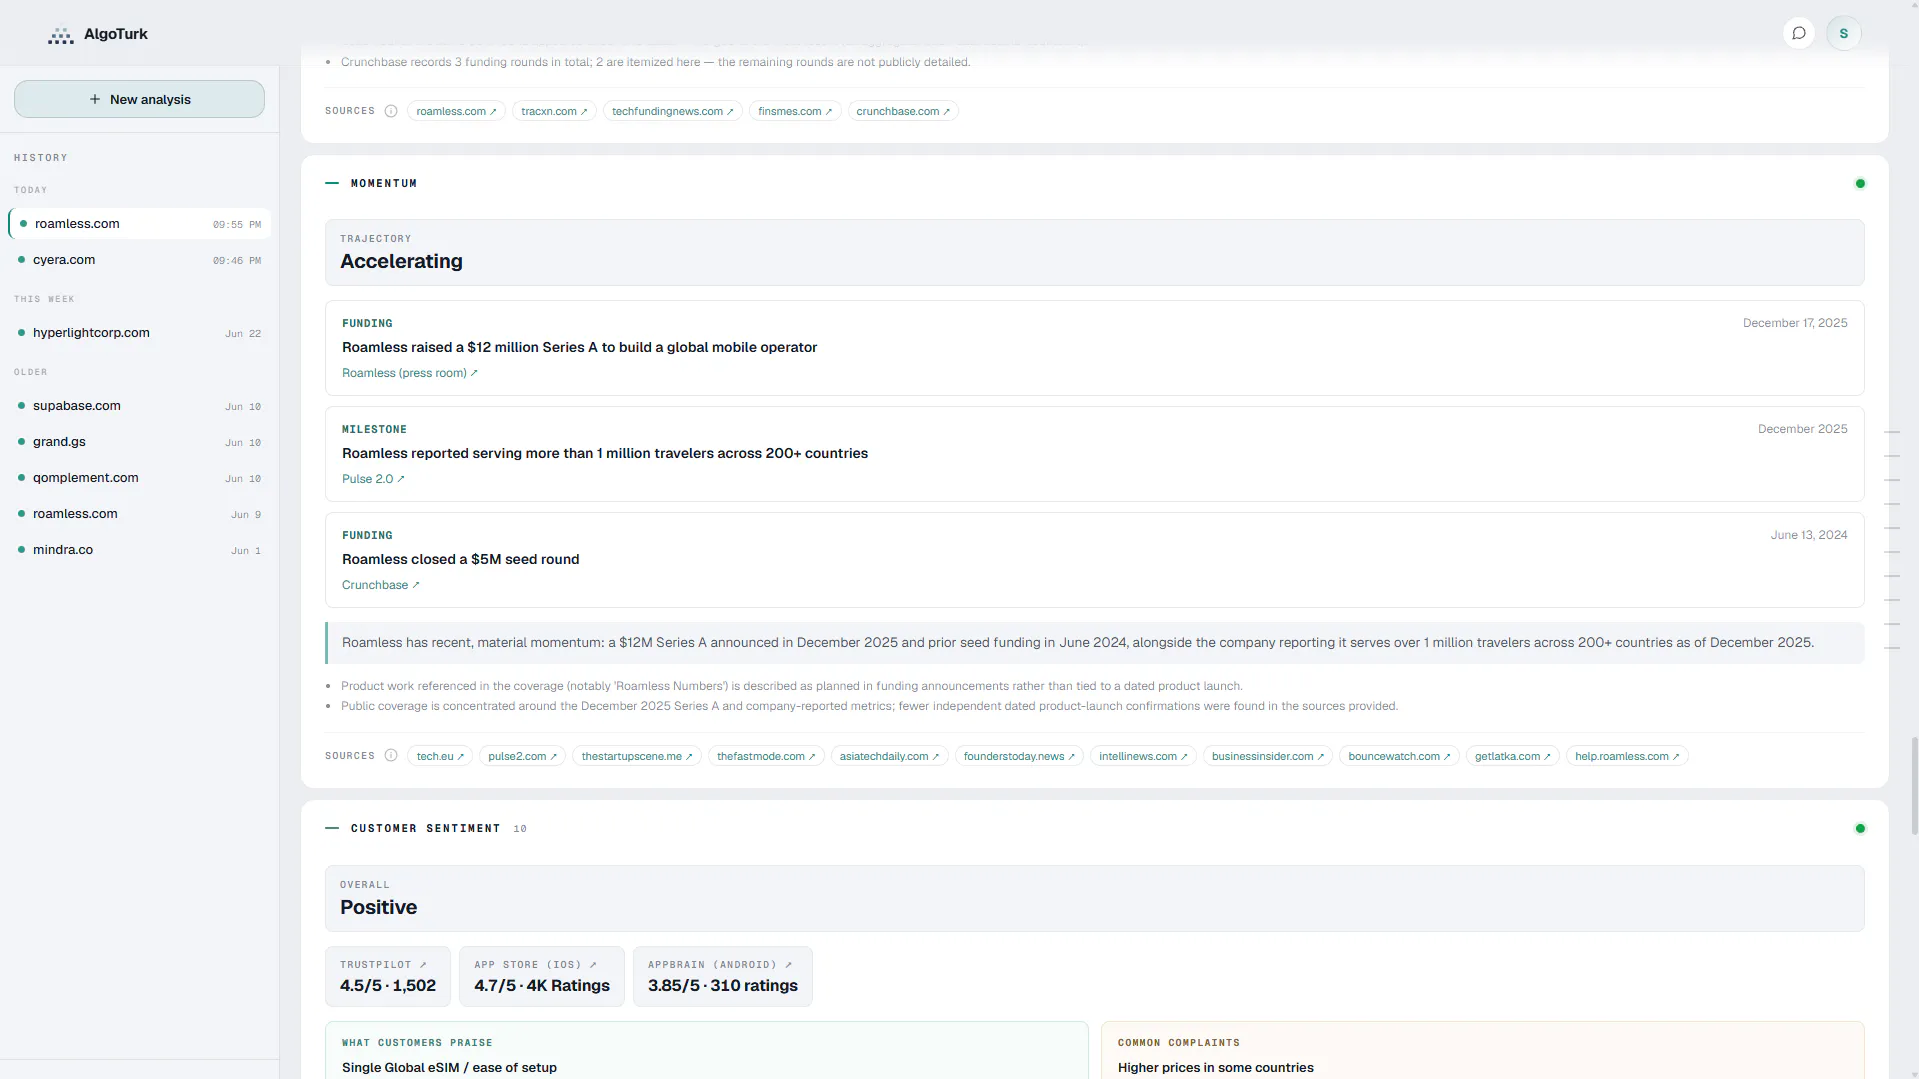The width and height of the screenshot is (1919, 1079).
Task: Open businessinsider.com source chip
Action: [1267, 756]
